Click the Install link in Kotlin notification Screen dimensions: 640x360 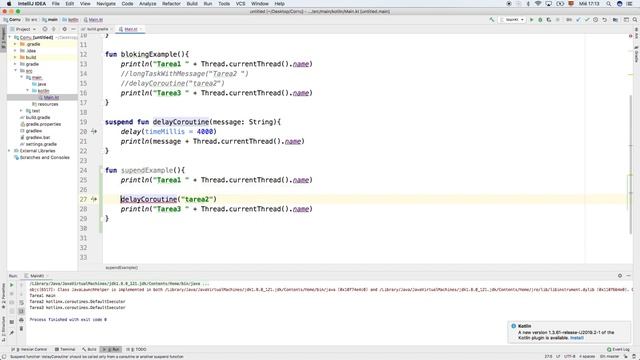click(577, 338)
